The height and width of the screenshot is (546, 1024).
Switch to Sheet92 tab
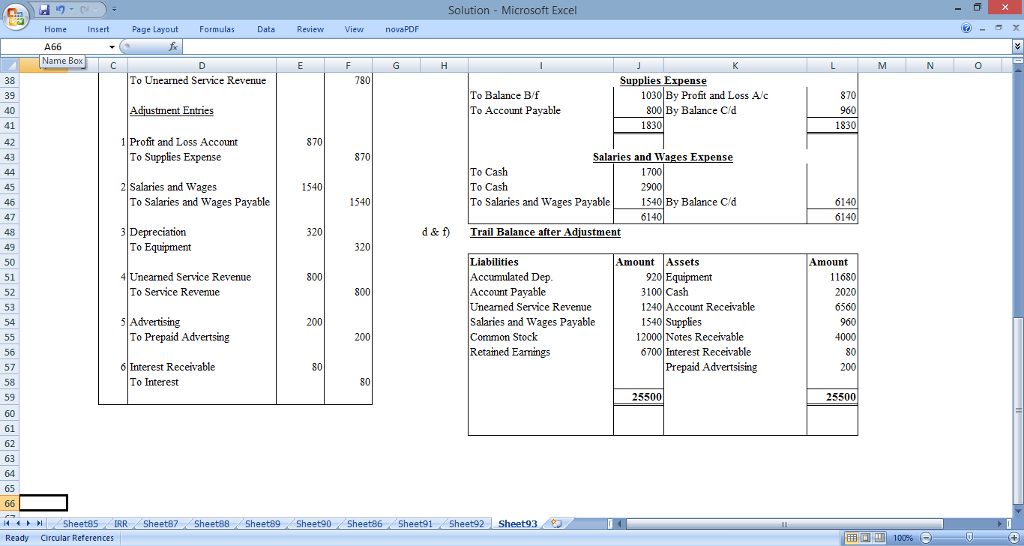coord(466,523)
